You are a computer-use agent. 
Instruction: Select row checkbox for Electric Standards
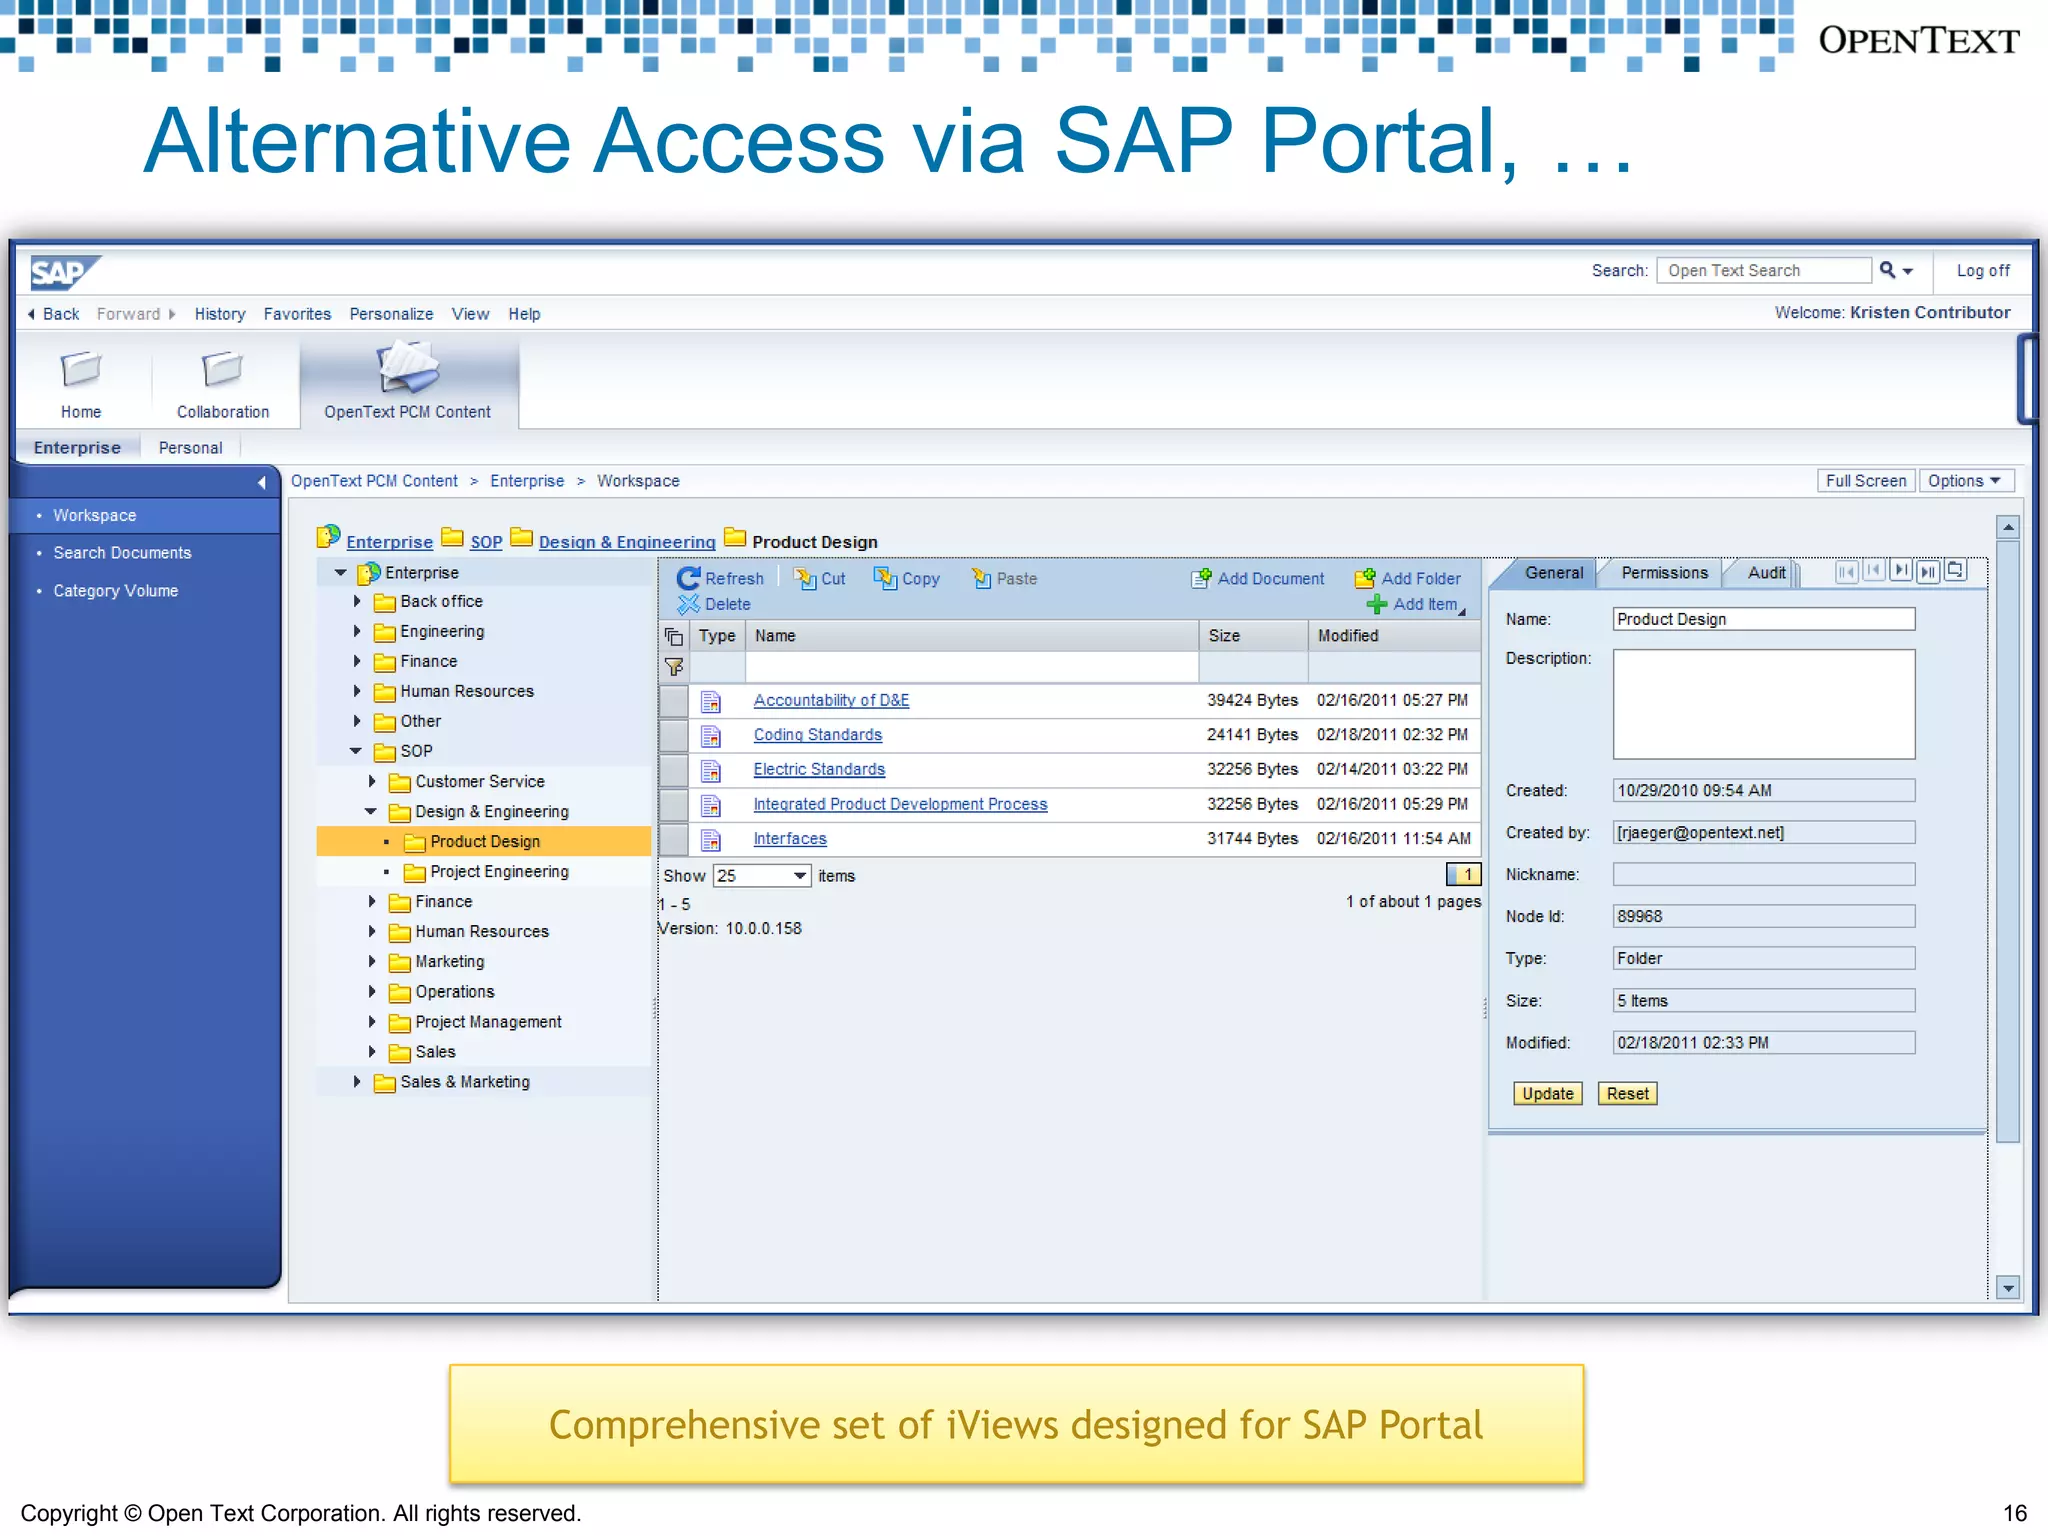click(x=674, y=770)
